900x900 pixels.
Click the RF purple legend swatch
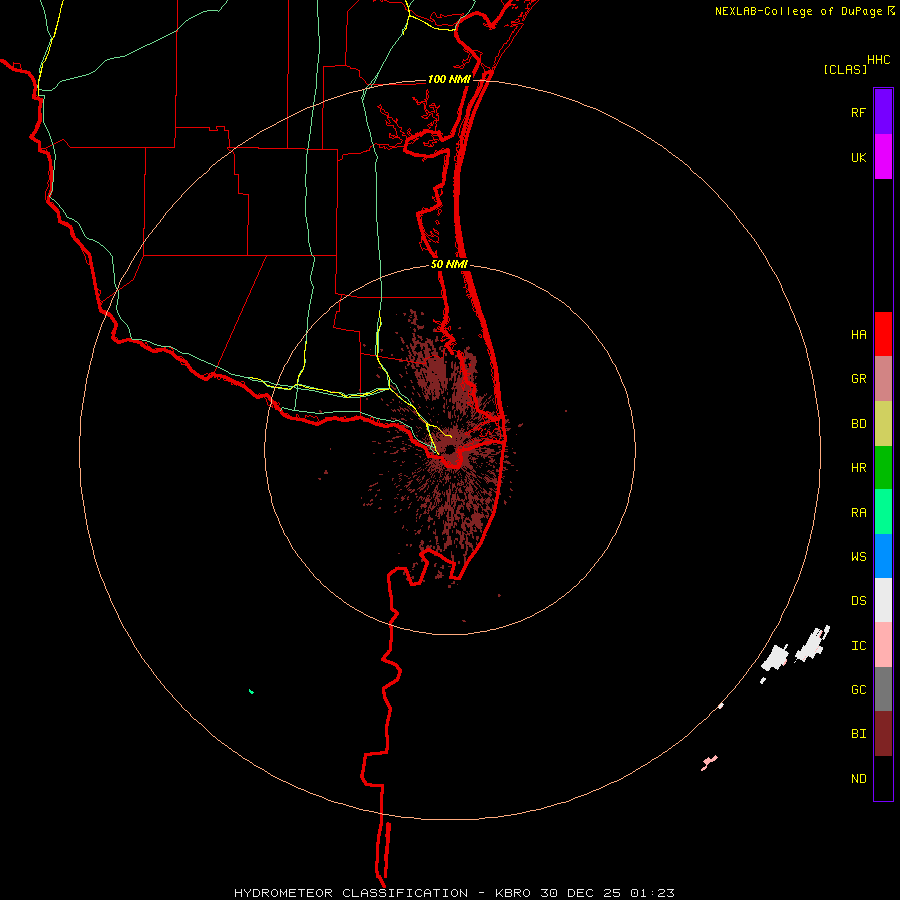click(x=883, y=112)
